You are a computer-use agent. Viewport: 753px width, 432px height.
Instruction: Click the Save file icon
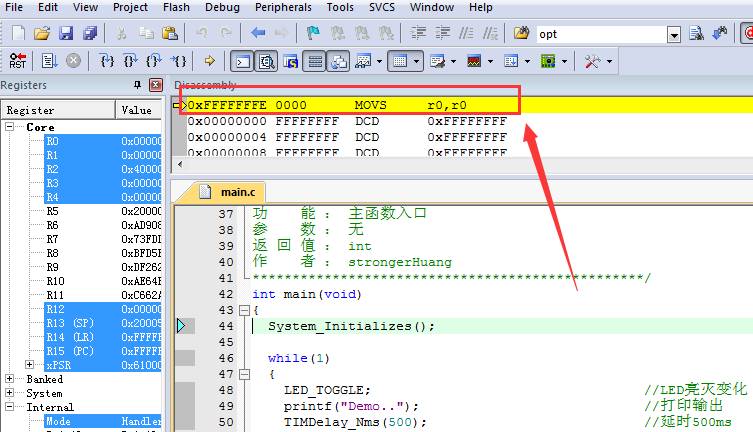[x=65, y=34]
